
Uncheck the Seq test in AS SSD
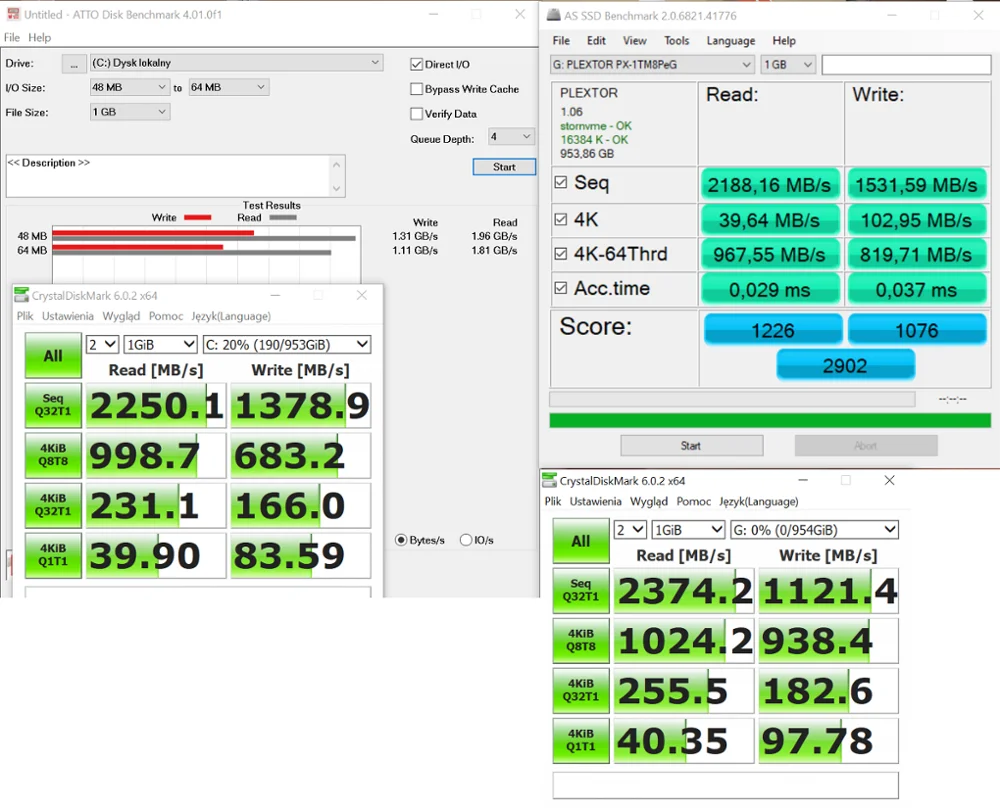(x=561, y=182)
